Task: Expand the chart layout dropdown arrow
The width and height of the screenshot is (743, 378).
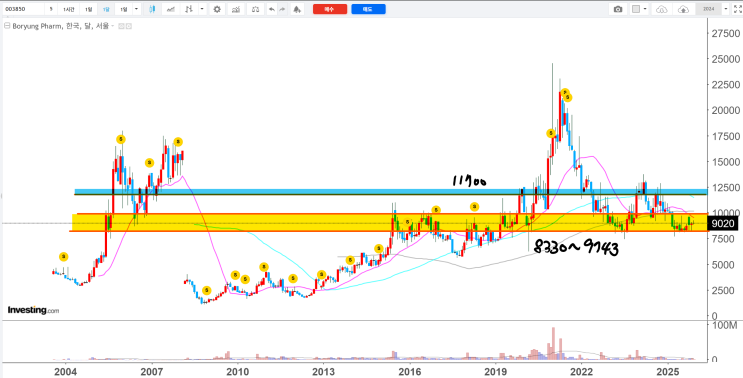Action: tap(646, 9)
